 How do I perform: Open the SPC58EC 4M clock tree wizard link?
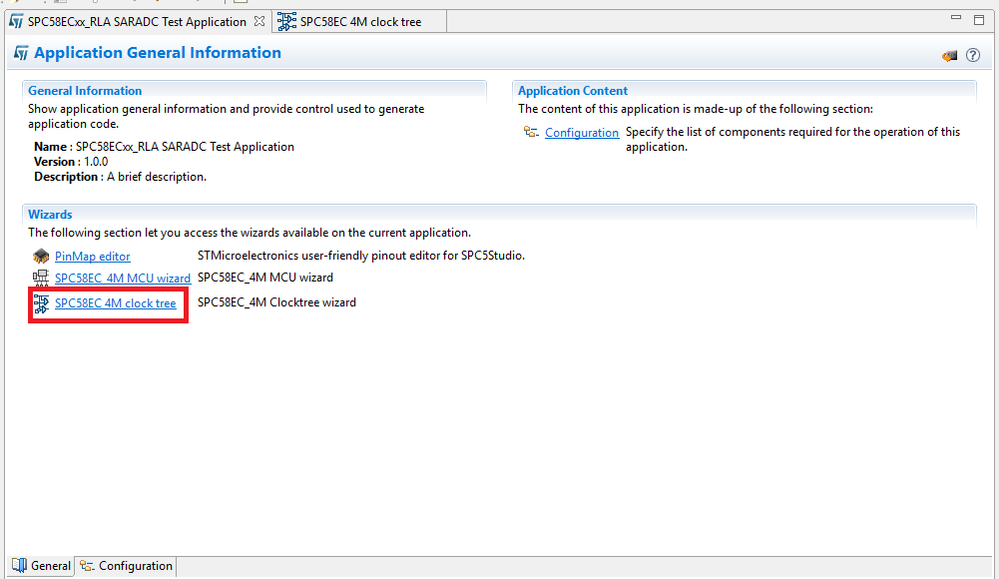(115, 303)
